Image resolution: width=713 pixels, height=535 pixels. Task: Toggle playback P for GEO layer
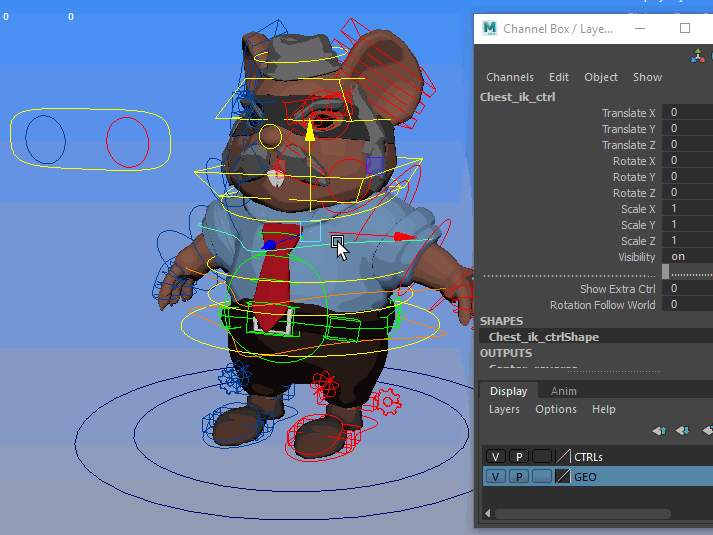tap(519, 476)
